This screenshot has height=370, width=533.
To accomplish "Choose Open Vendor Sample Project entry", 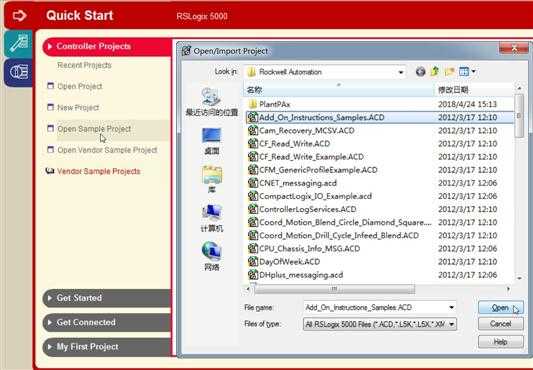I will (x=107, y=150).
